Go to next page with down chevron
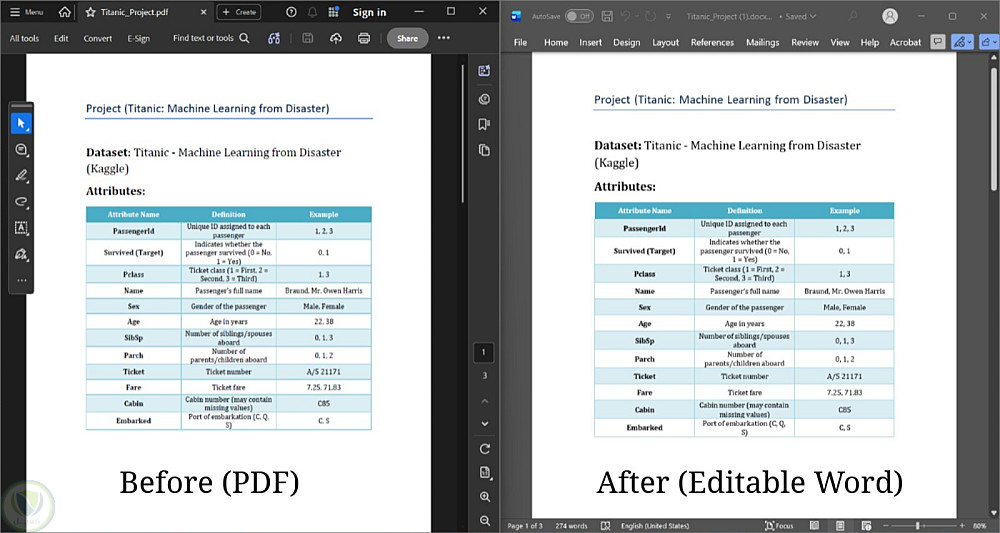This screenshot has height=533, width=1000. coord(485,423)
